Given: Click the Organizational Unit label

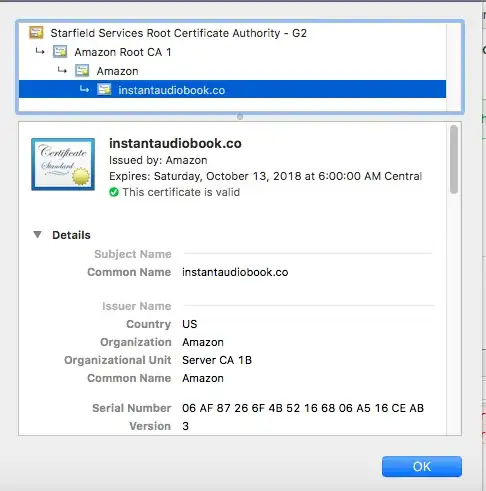Looking at the screenshot, I should point(118,360).
